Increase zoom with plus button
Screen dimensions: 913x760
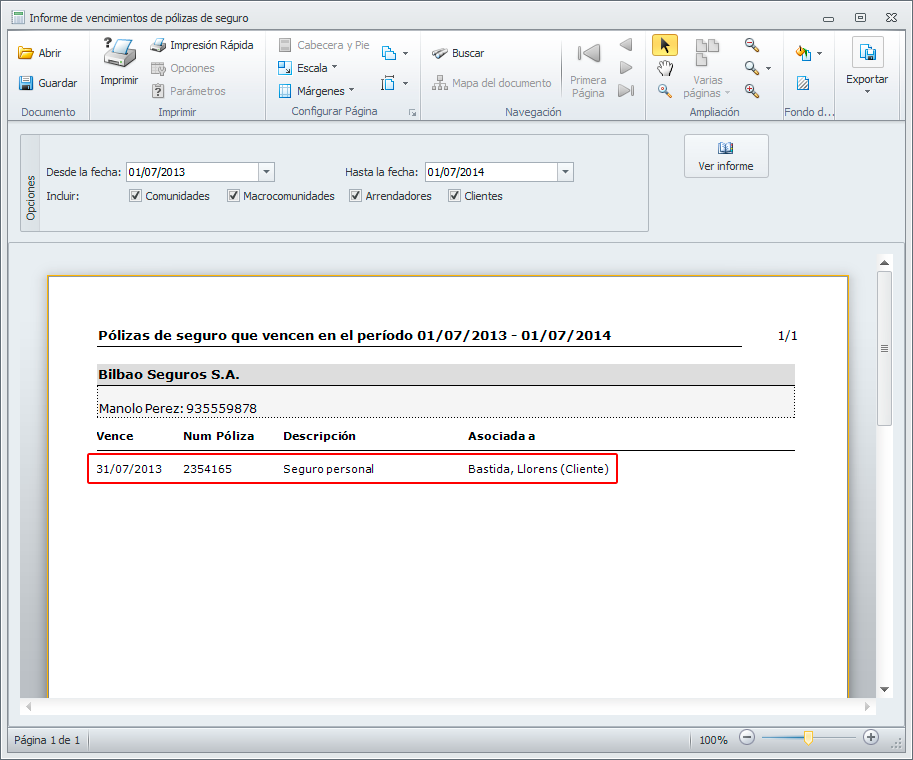[870, 738]
